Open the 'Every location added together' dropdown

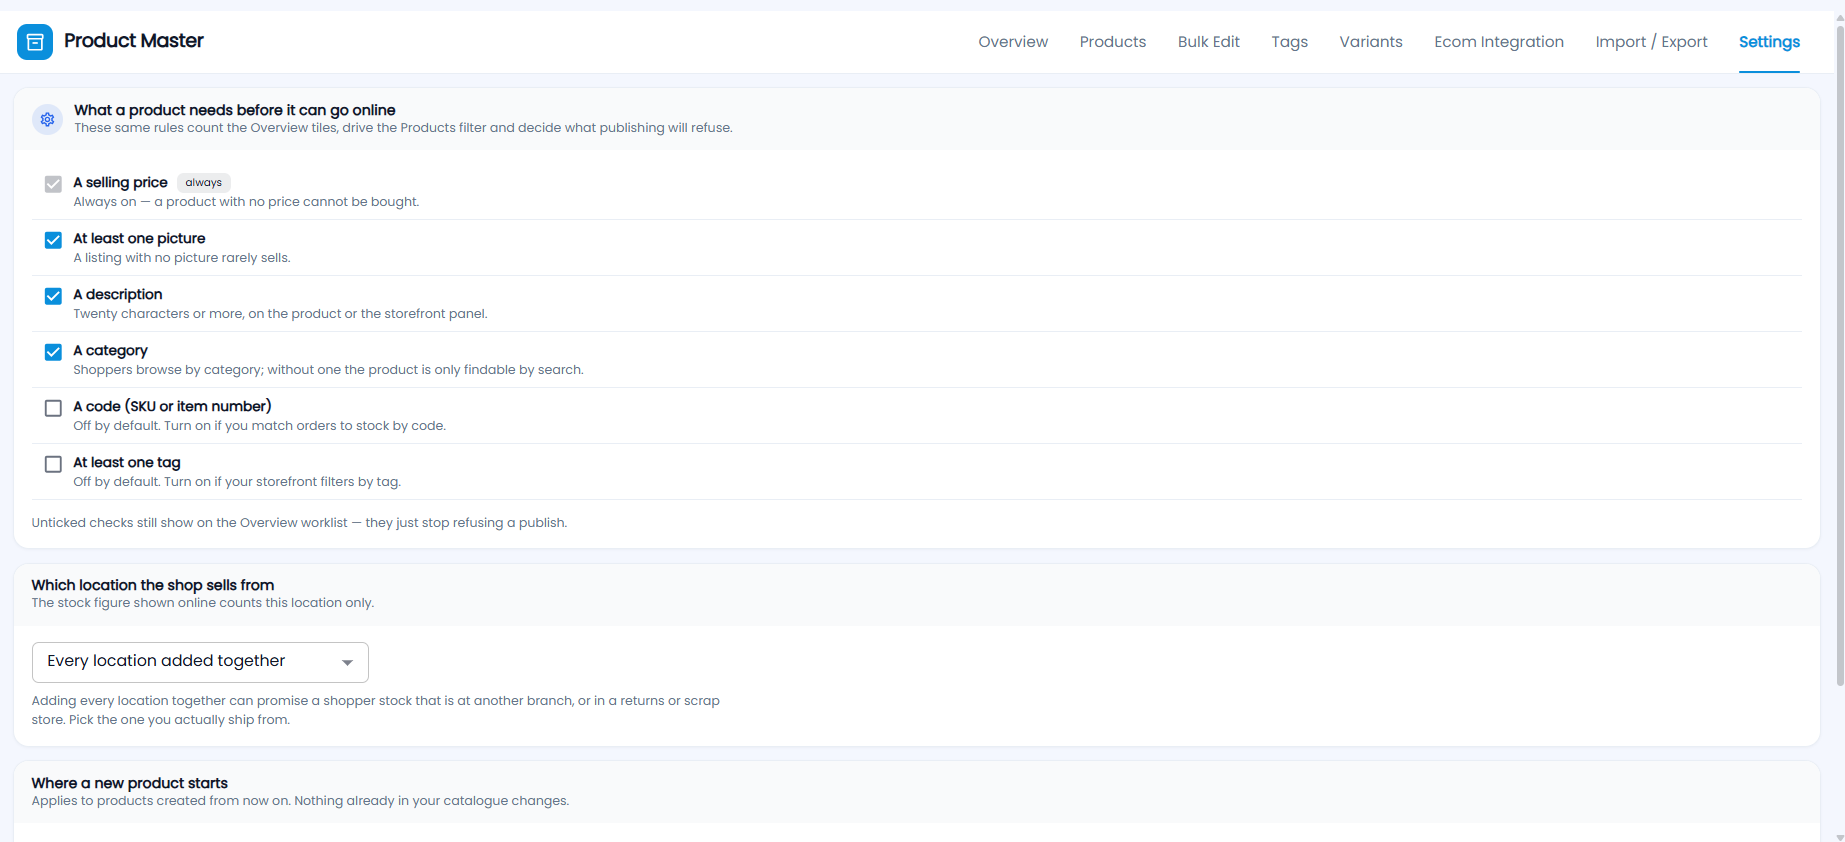pos(200,662)
